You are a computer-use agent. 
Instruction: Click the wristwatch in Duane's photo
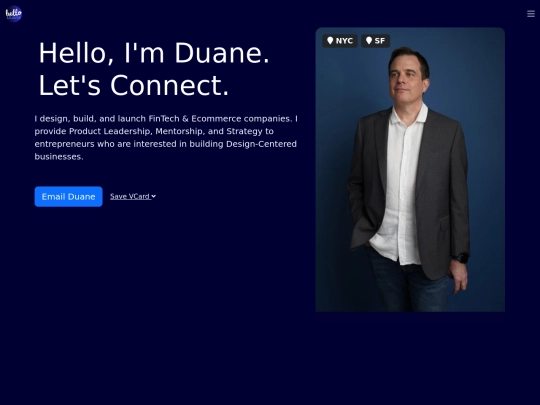pyautogui.click(x=460, y=258)
